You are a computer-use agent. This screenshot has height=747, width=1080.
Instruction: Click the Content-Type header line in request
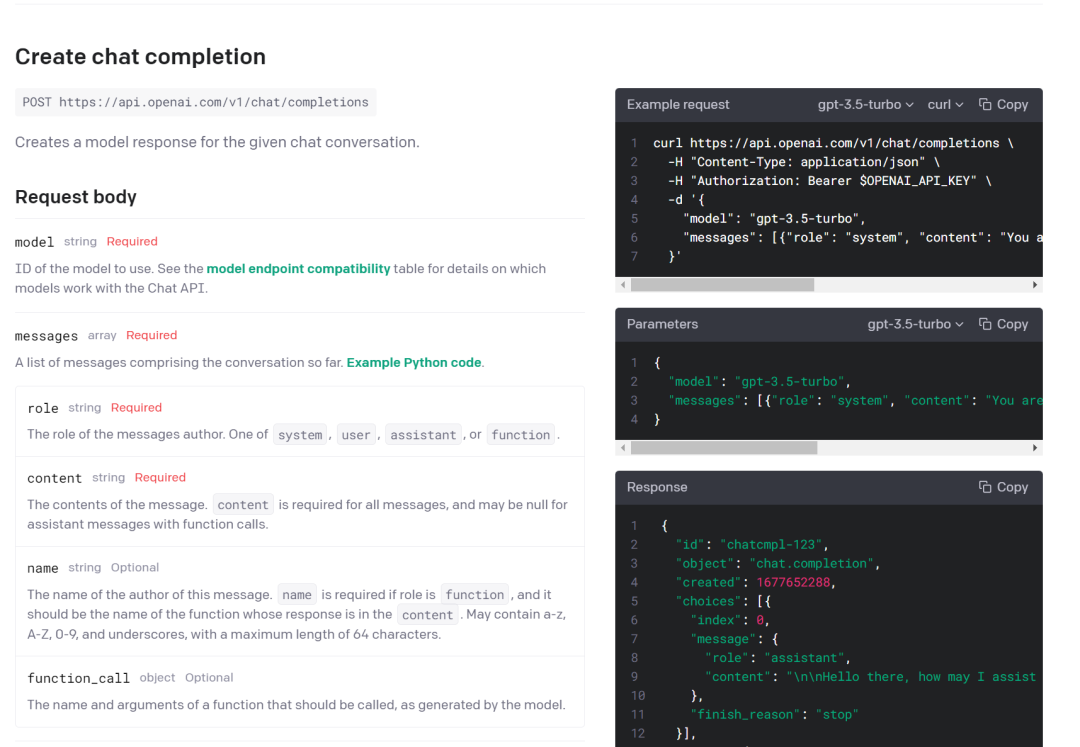coord(804,162)
